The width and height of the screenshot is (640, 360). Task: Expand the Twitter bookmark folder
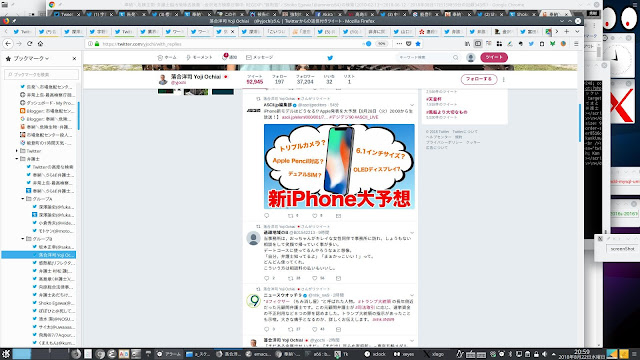pyautogui.click(x=17, y=151)
